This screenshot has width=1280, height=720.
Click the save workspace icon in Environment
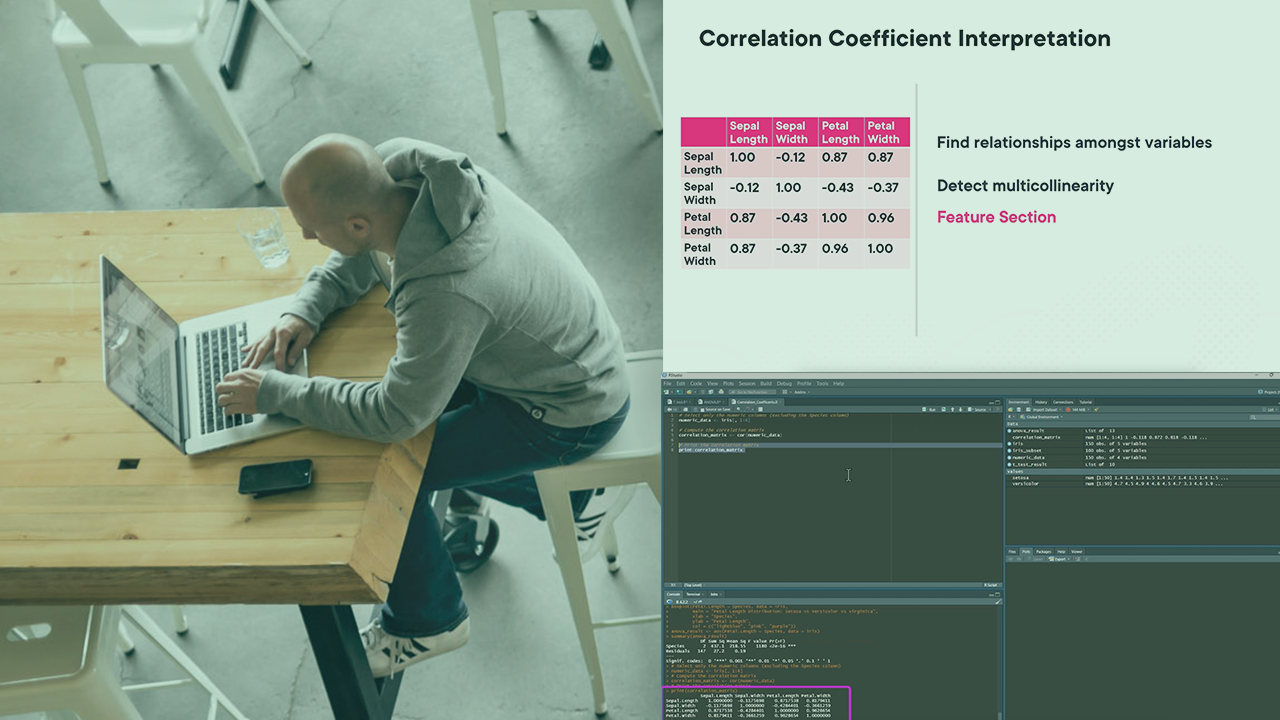pyautogui.click(x=1019, y=409)
